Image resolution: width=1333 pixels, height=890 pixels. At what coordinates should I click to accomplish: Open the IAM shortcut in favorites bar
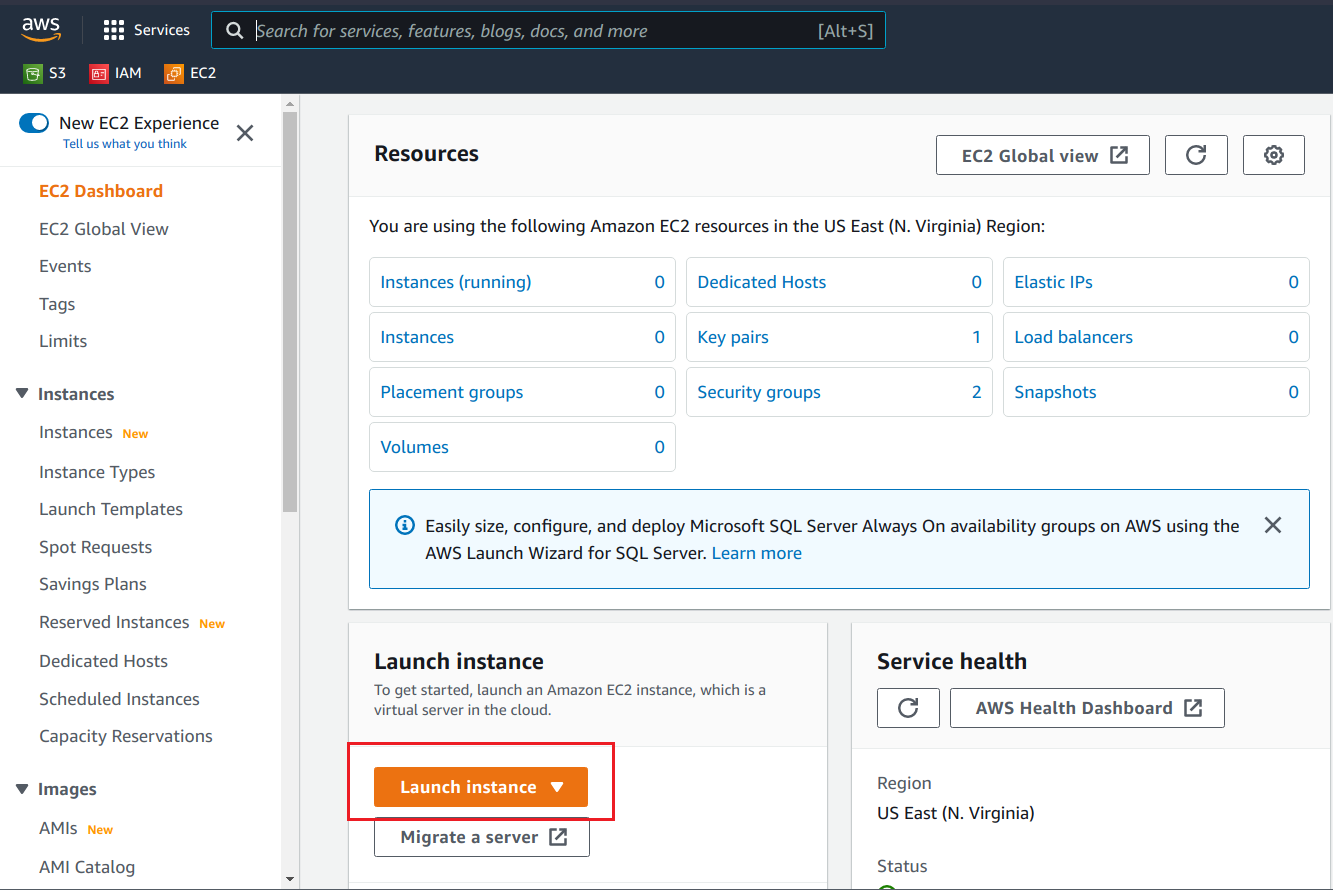click(116, 73)
